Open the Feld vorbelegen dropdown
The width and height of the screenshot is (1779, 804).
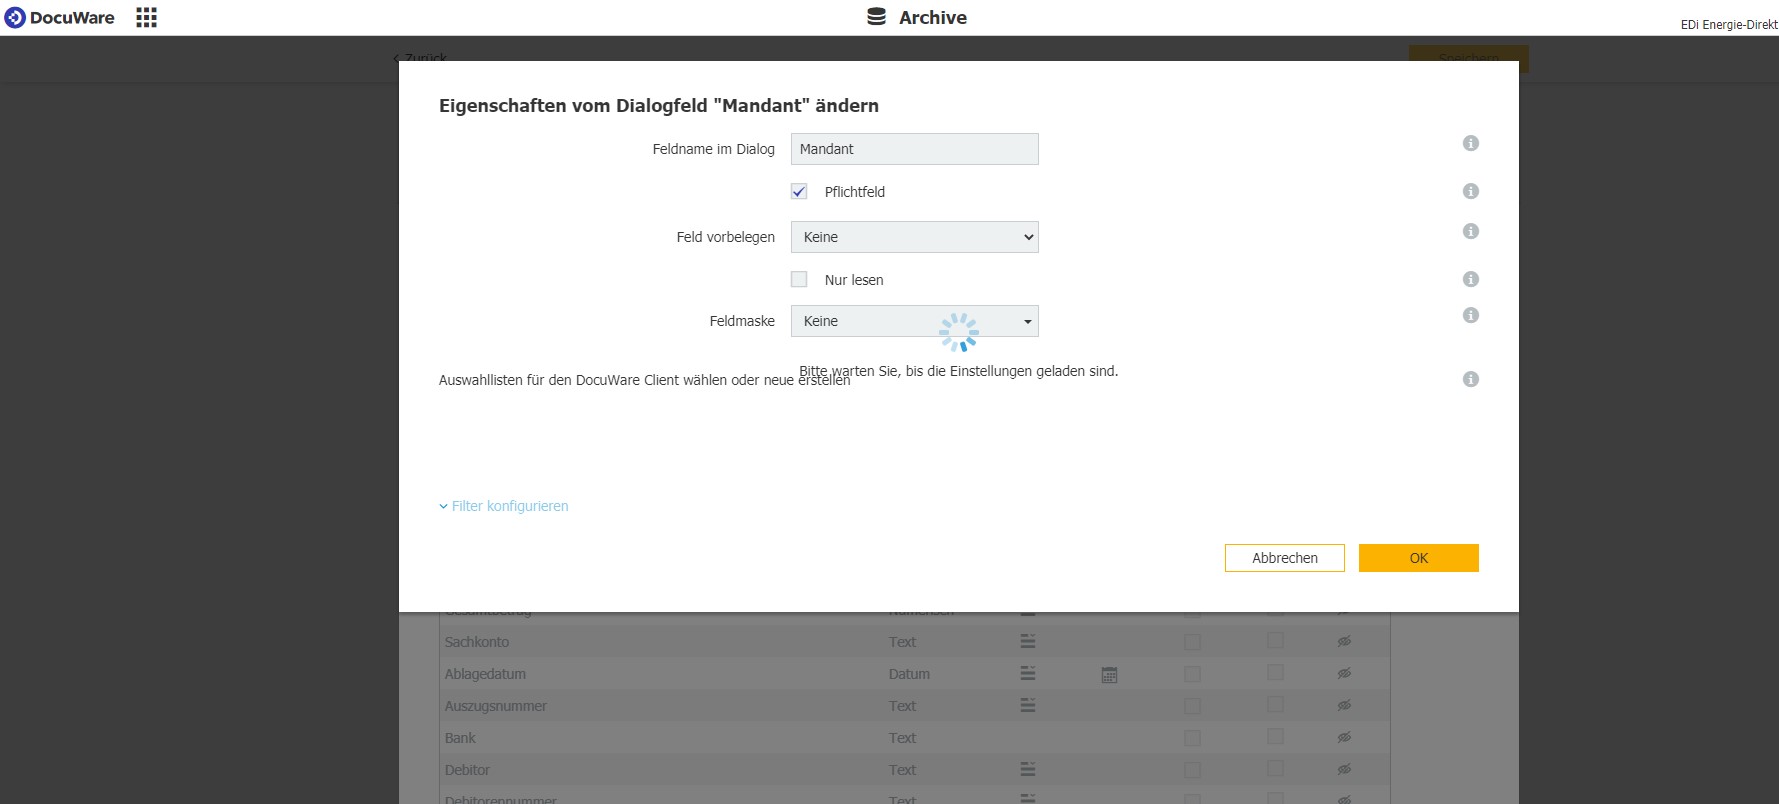[914, 237]
